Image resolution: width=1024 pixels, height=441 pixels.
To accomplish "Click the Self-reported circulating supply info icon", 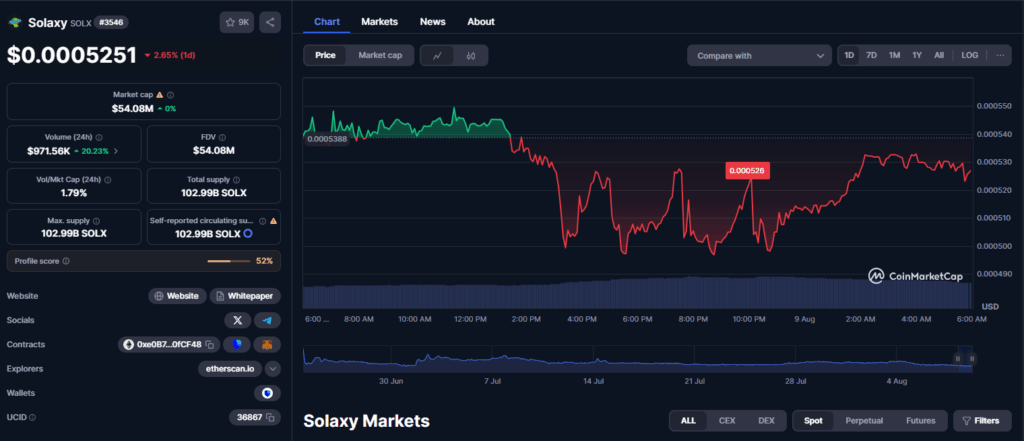I will [263, 221].
